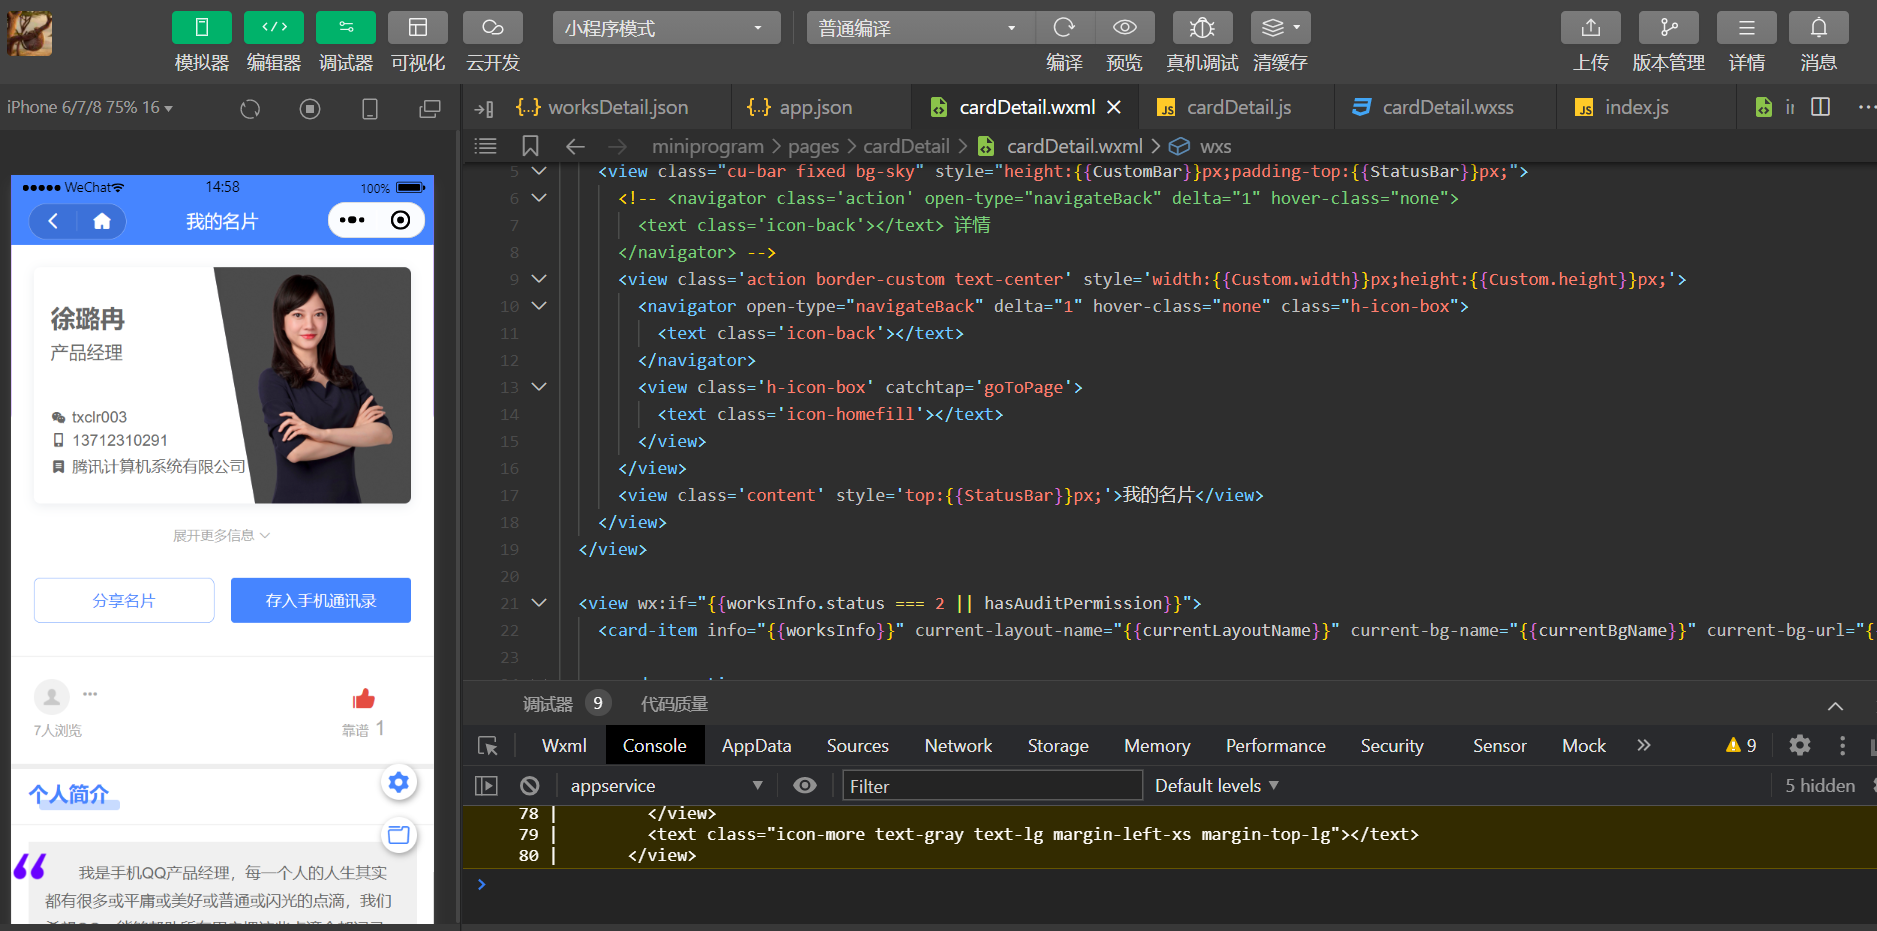This screenshot has width=1877, height=931.
Task: Click the 编译 compile refresh icon
Action: point(1064,28)
